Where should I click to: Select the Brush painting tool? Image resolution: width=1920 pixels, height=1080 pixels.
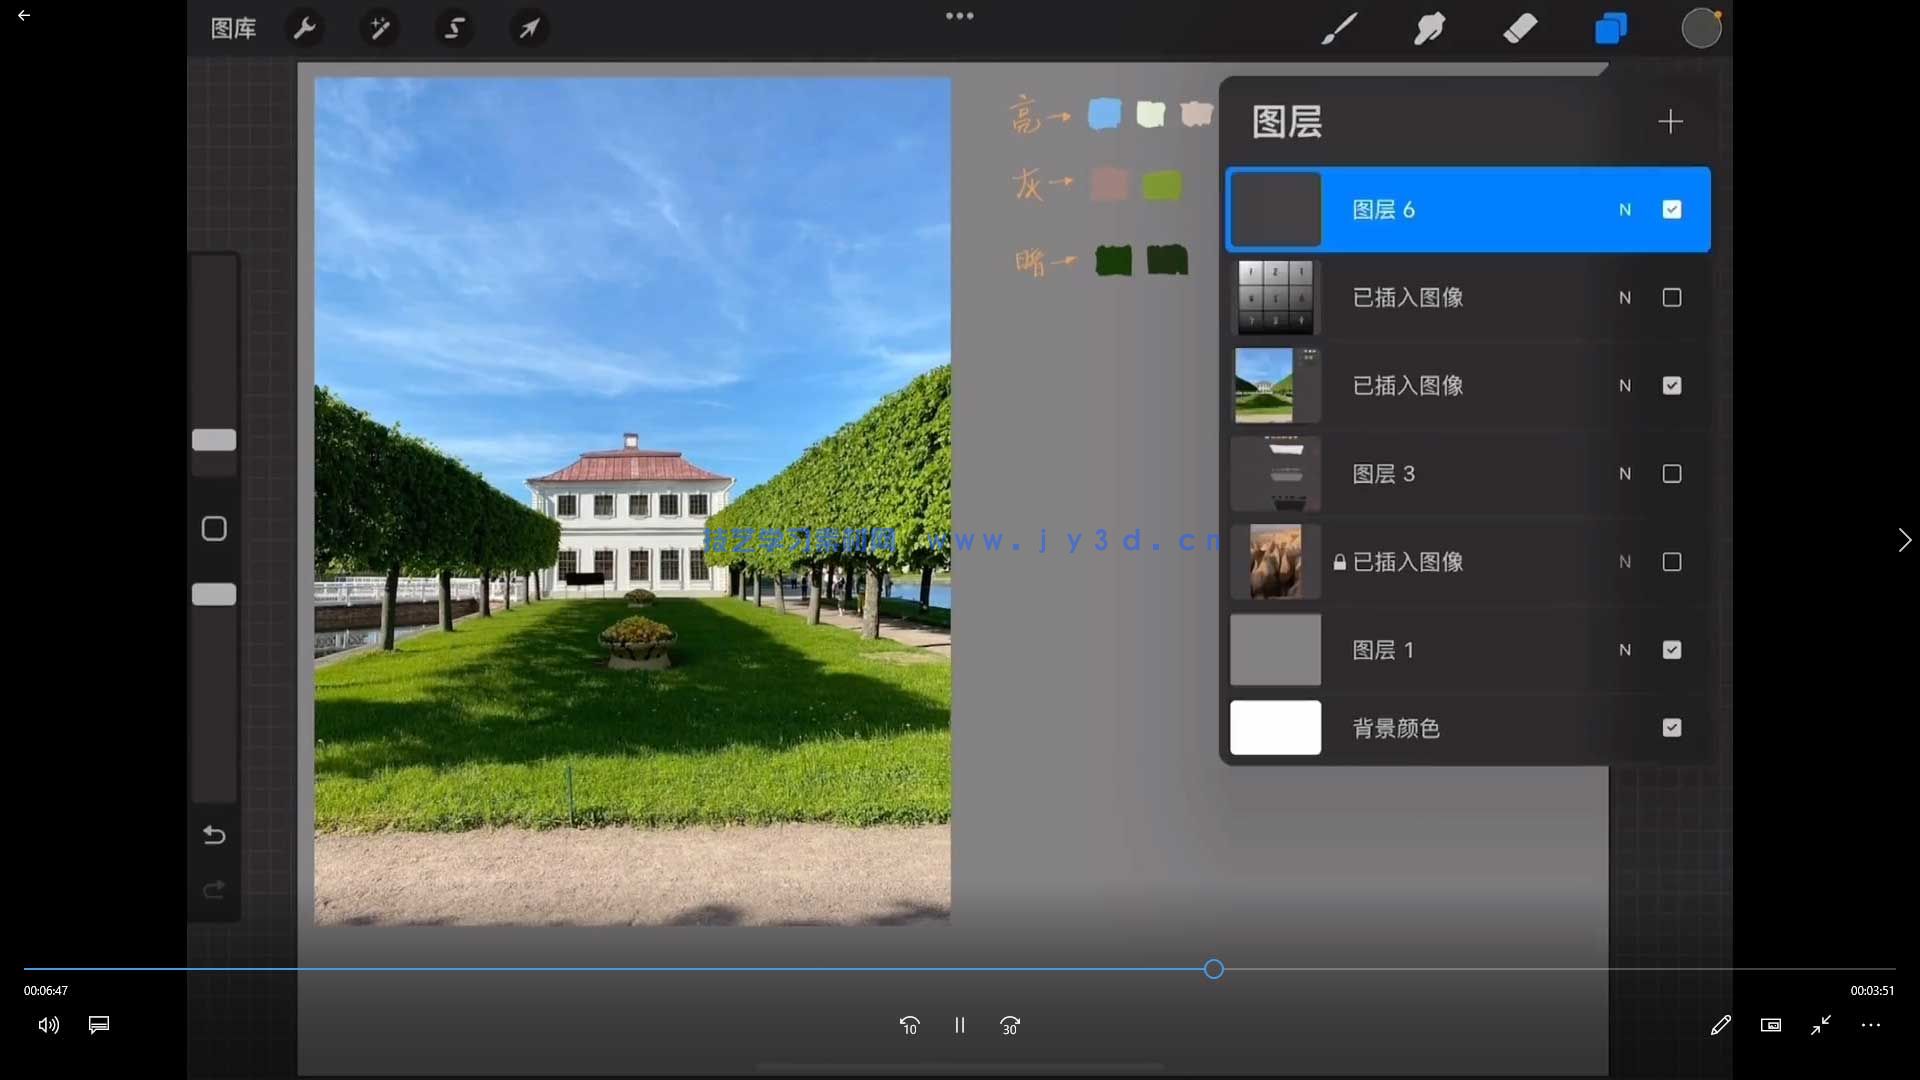pyautogui.click(x=1340, y=28)
